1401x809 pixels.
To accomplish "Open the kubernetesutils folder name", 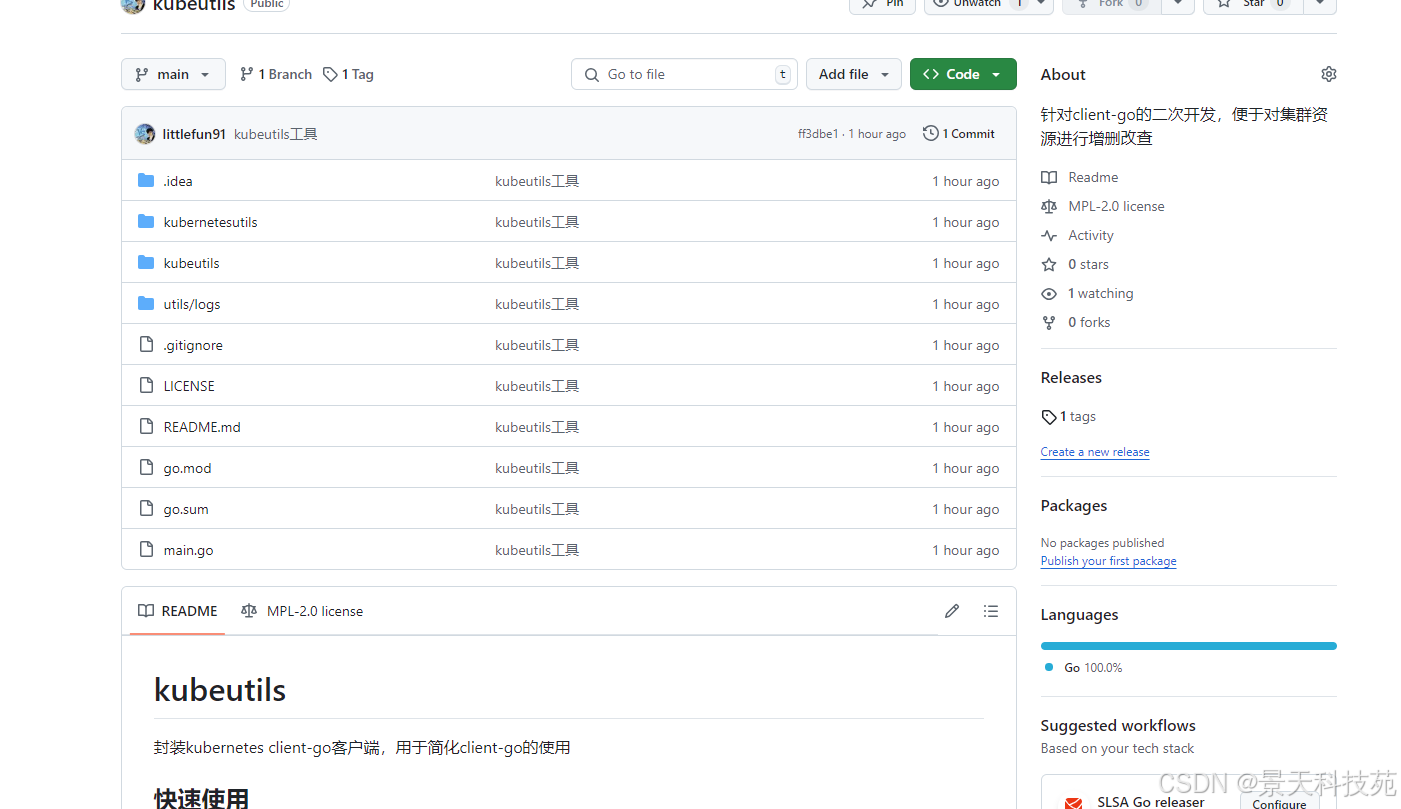I will click(x=211, y=222).
